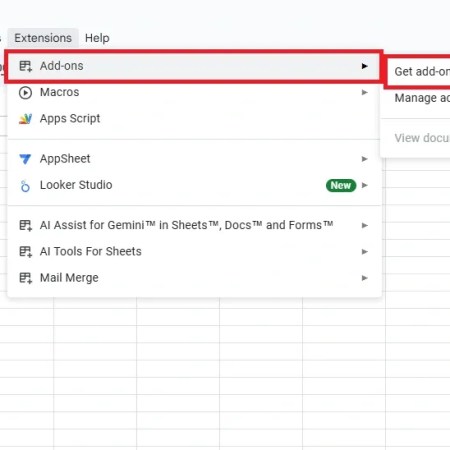The image size is (450, 450).
Task: Expand the AppSheet submenu arrow
Action: click(x=365, y=159)
